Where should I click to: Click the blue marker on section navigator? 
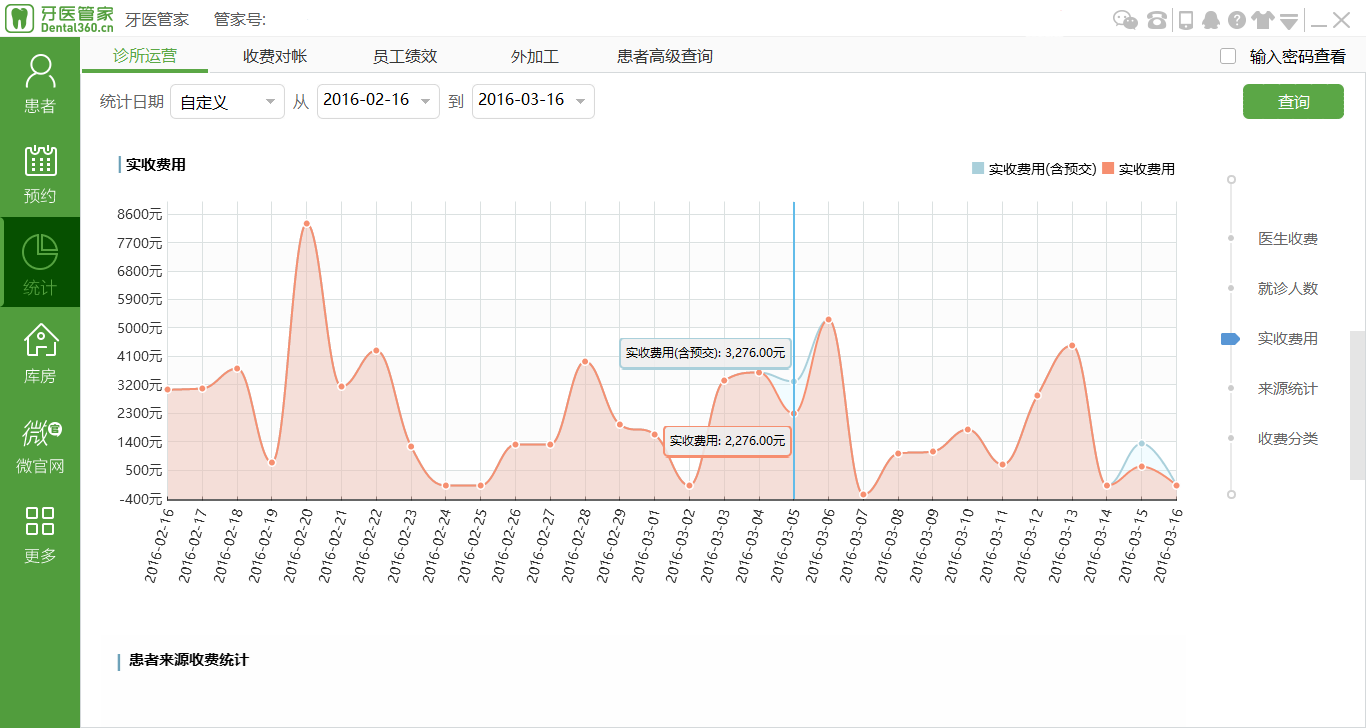coord(1231,339)
